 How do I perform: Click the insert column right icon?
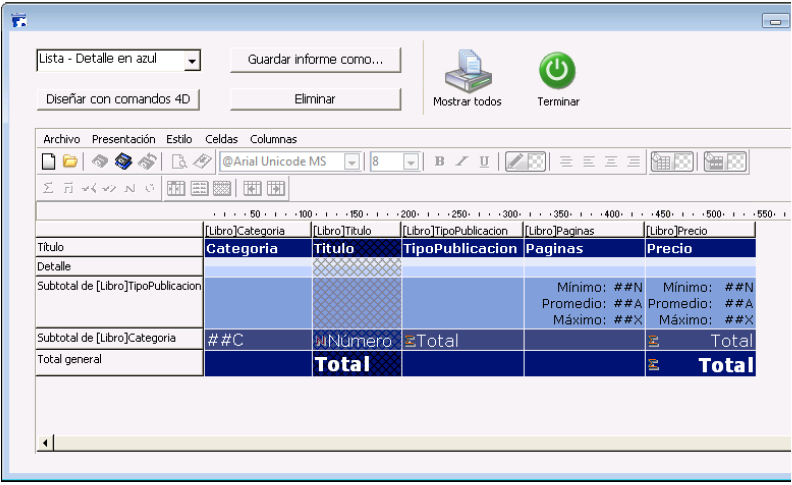coord(275,188)
